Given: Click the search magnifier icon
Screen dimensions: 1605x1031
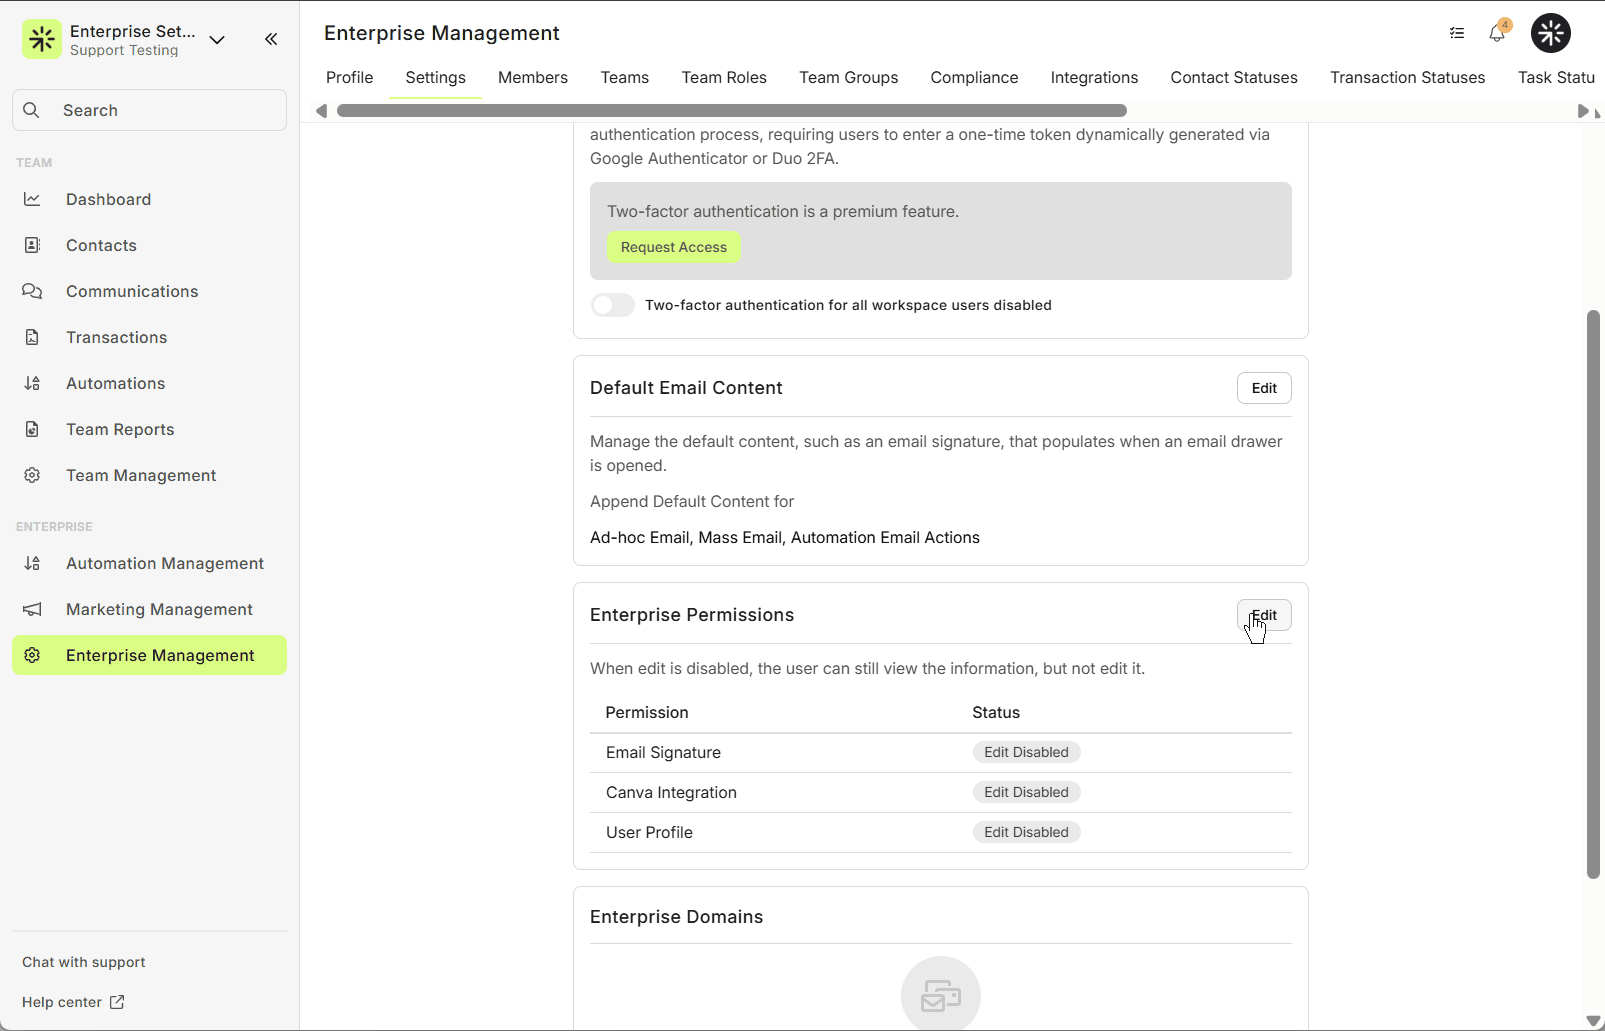Looking at the screenshot, I should (32, 110).
